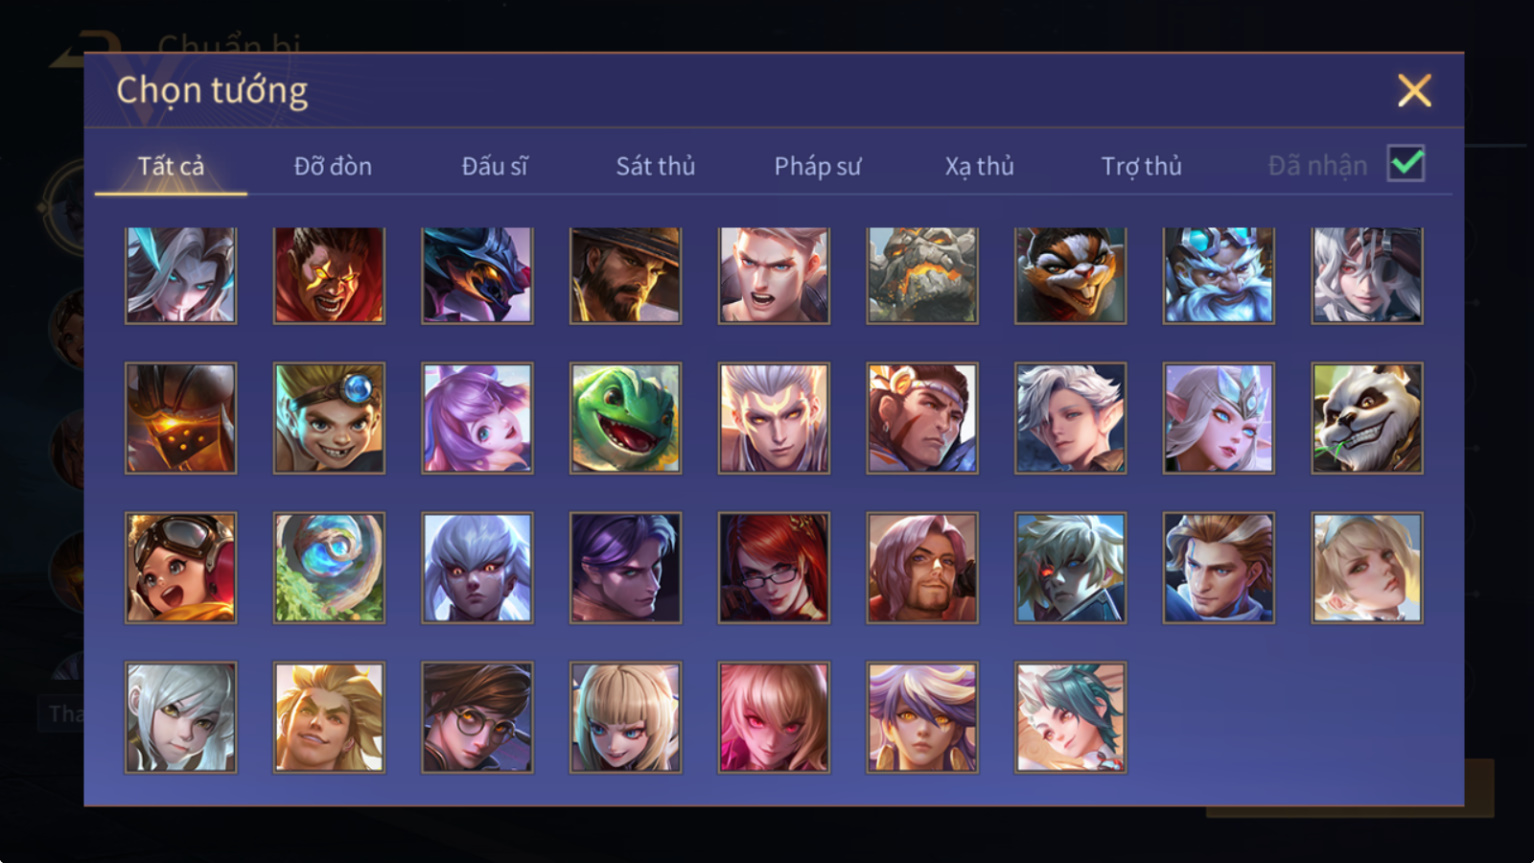Open the Pháp sư tab

pyautogui.click(x=817, y=166)
